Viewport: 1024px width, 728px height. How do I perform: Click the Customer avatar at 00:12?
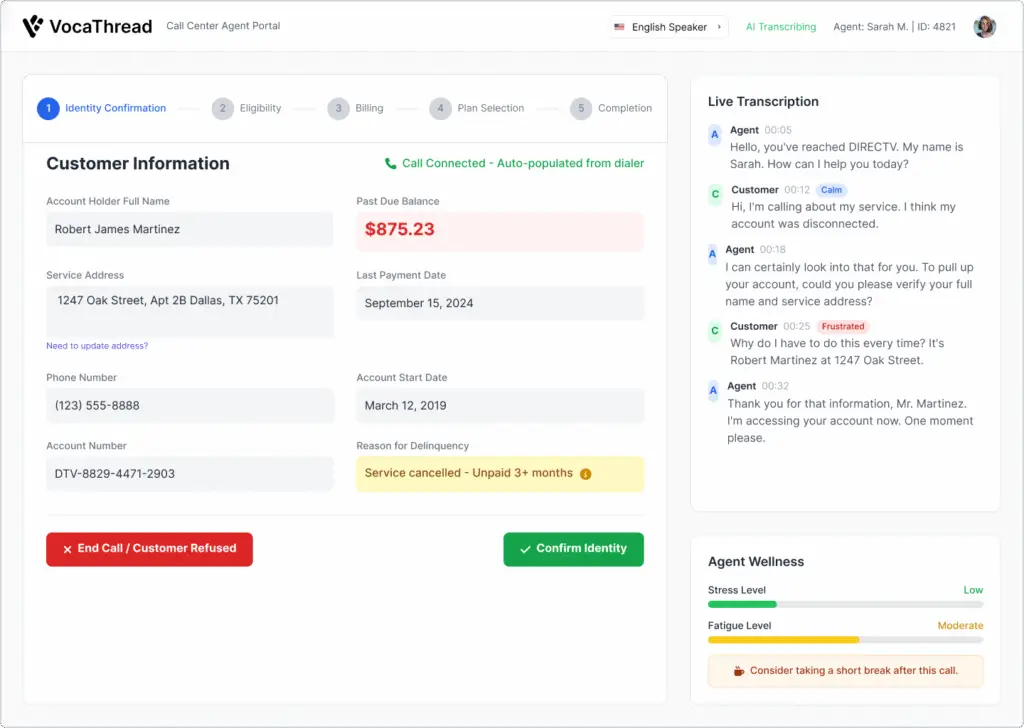pos(715,194)
